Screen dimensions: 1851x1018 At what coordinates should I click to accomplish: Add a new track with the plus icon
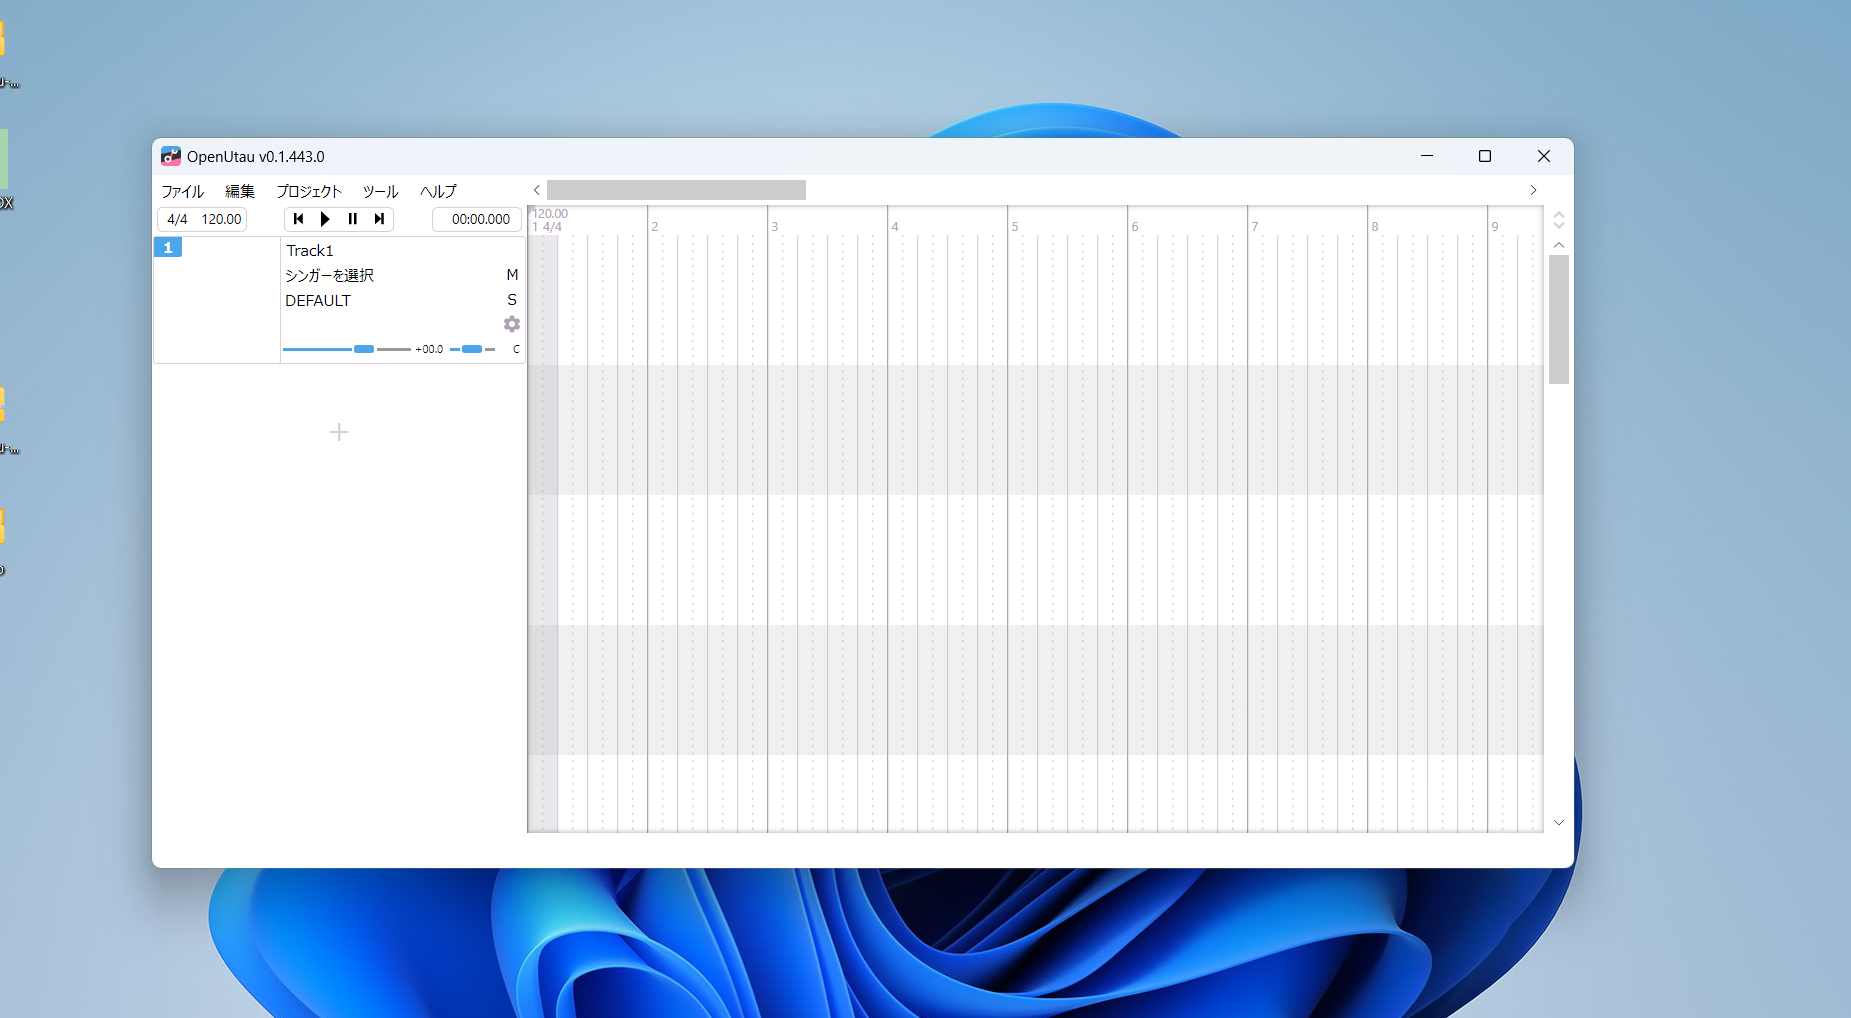click(x=339, y=431)
